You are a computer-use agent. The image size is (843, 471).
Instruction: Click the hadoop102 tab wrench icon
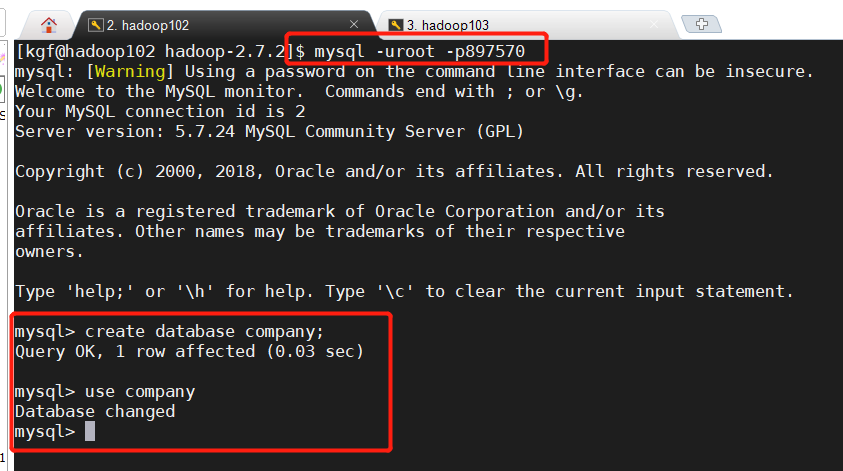96,25
